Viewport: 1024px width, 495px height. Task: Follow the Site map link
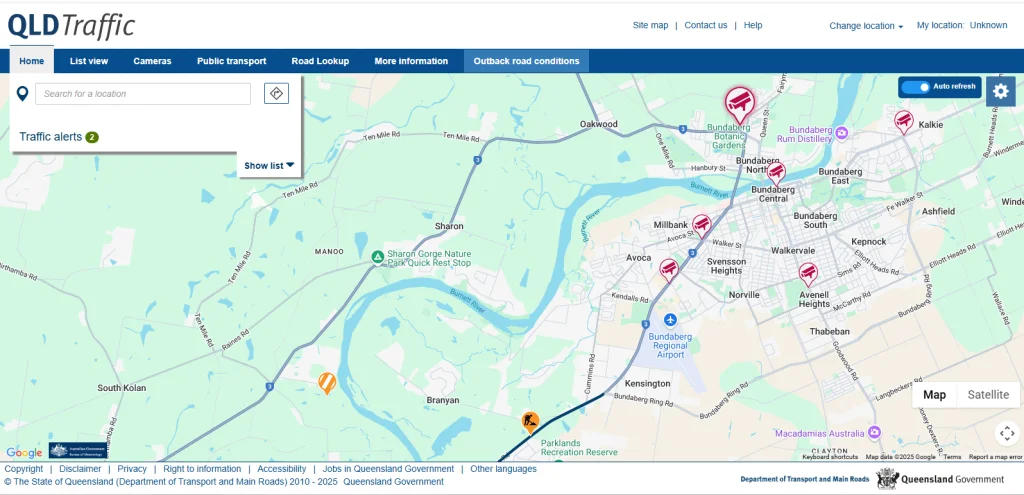click(650, 25)
